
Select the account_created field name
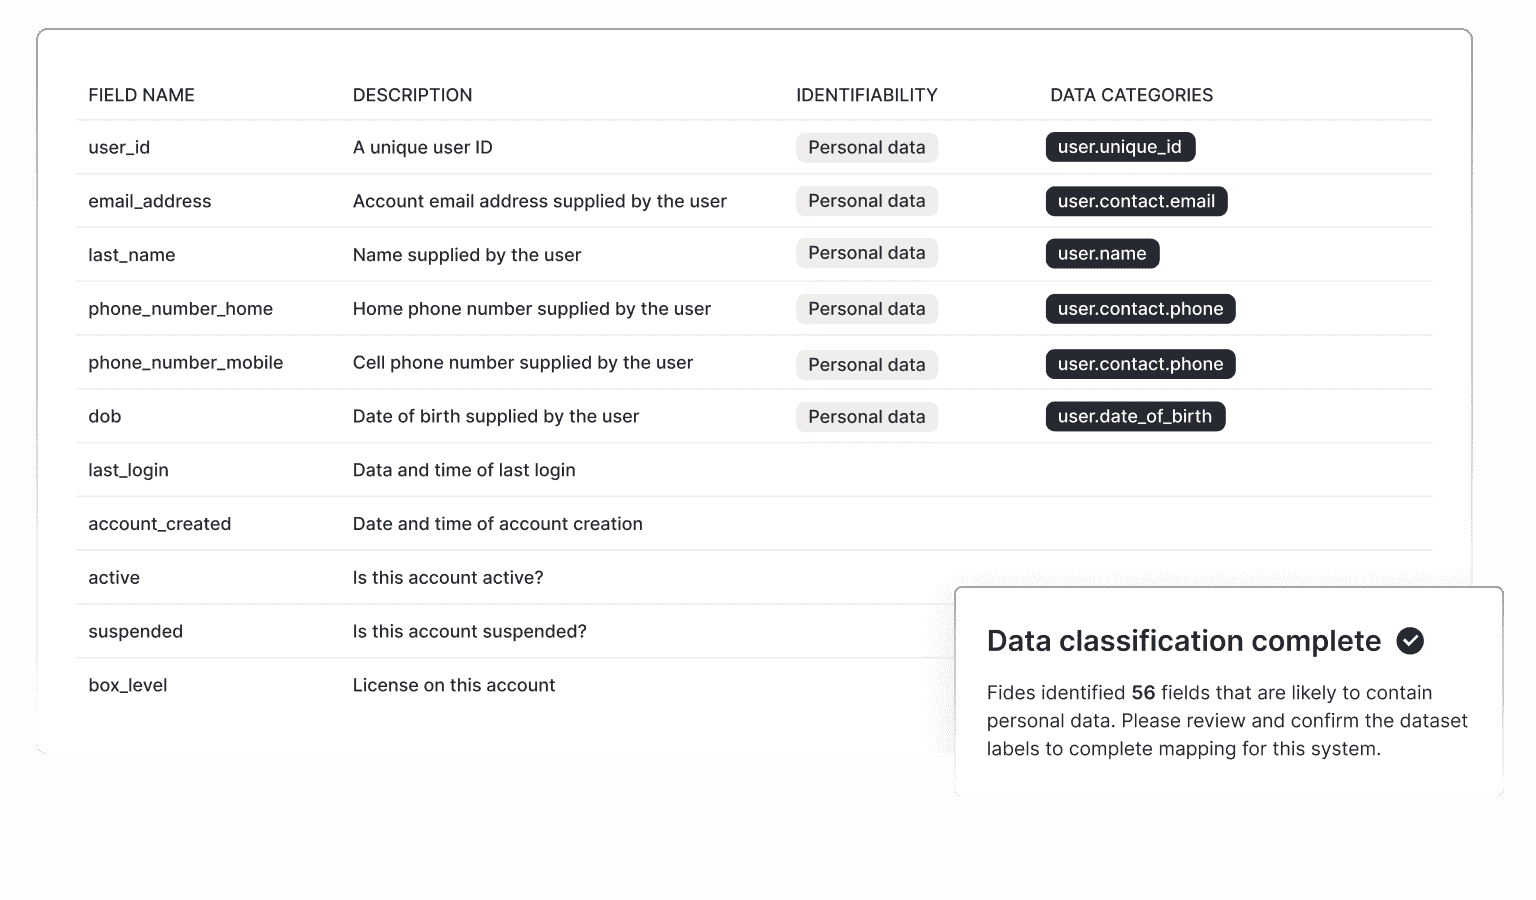159,524
